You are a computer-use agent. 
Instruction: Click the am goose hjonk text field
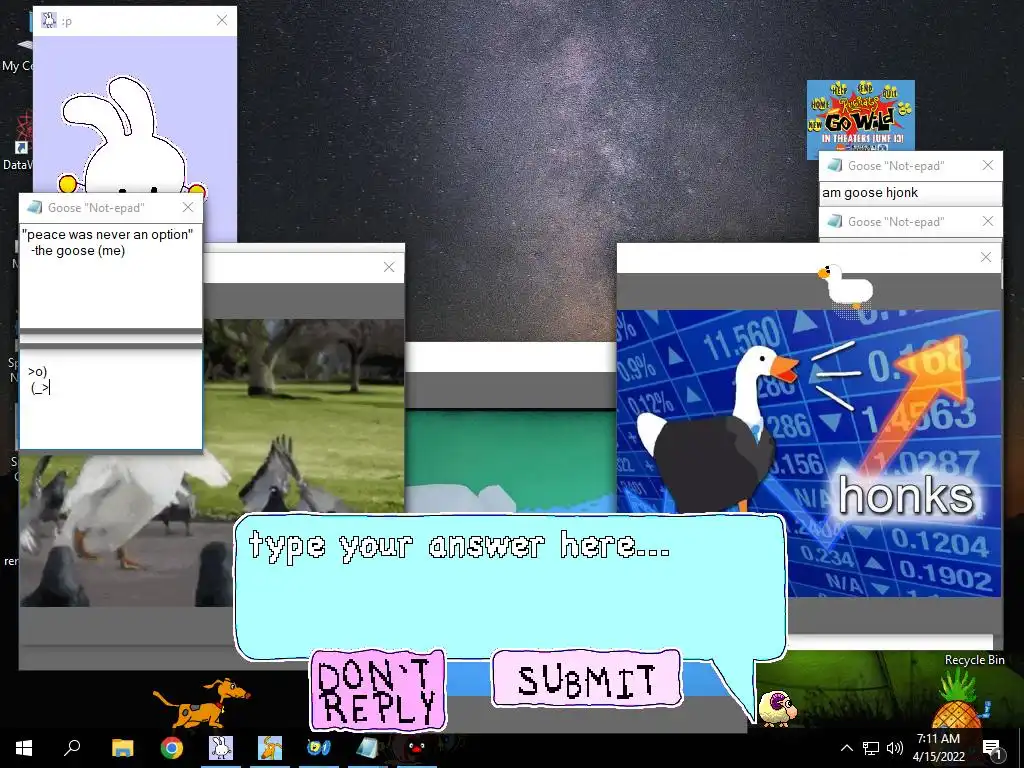[910, 193]
